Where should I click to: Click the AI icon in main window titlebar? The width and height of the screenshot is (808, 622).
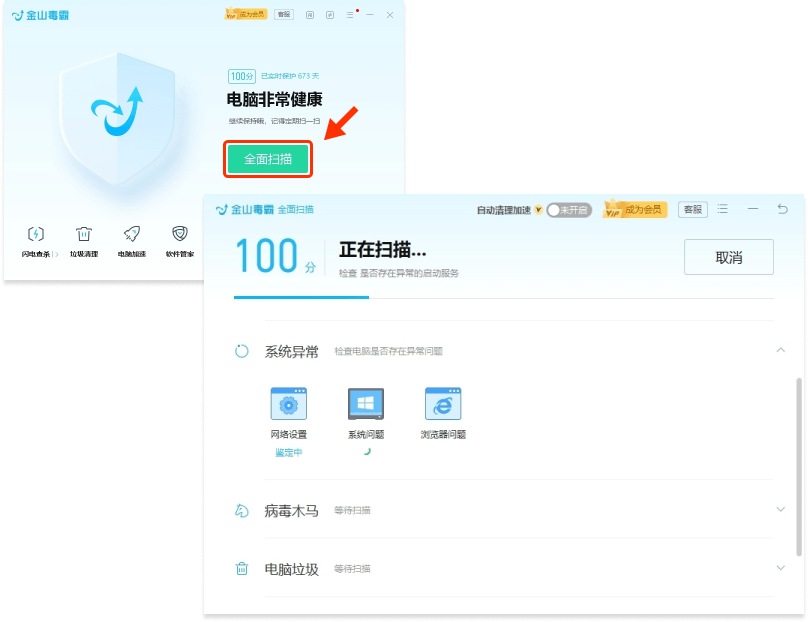coord(310,15)
